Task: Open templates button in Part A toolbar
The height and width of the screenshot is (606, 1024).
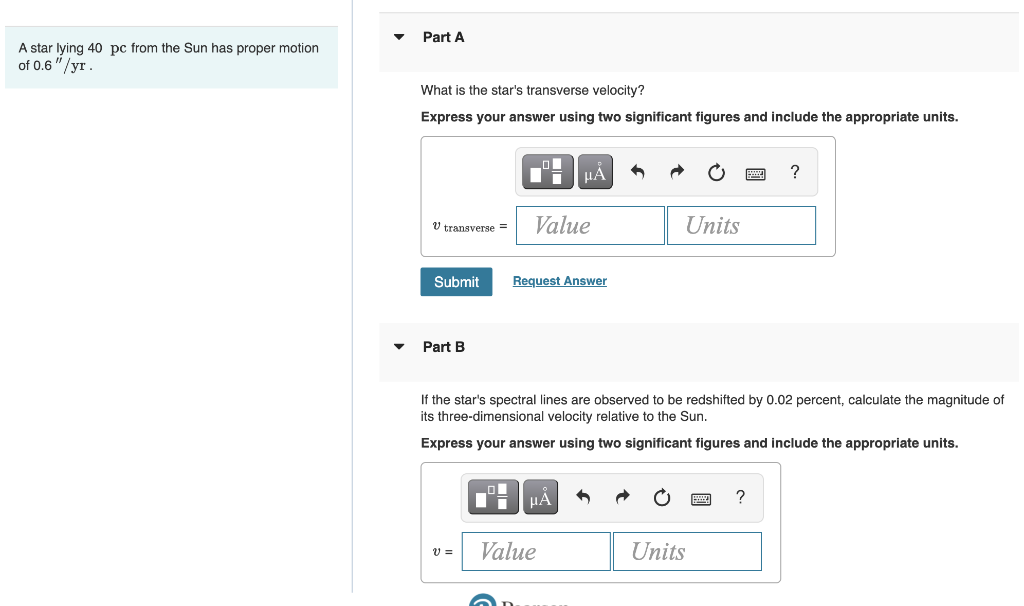Action: pyautogui.click(x=548, y=172)
